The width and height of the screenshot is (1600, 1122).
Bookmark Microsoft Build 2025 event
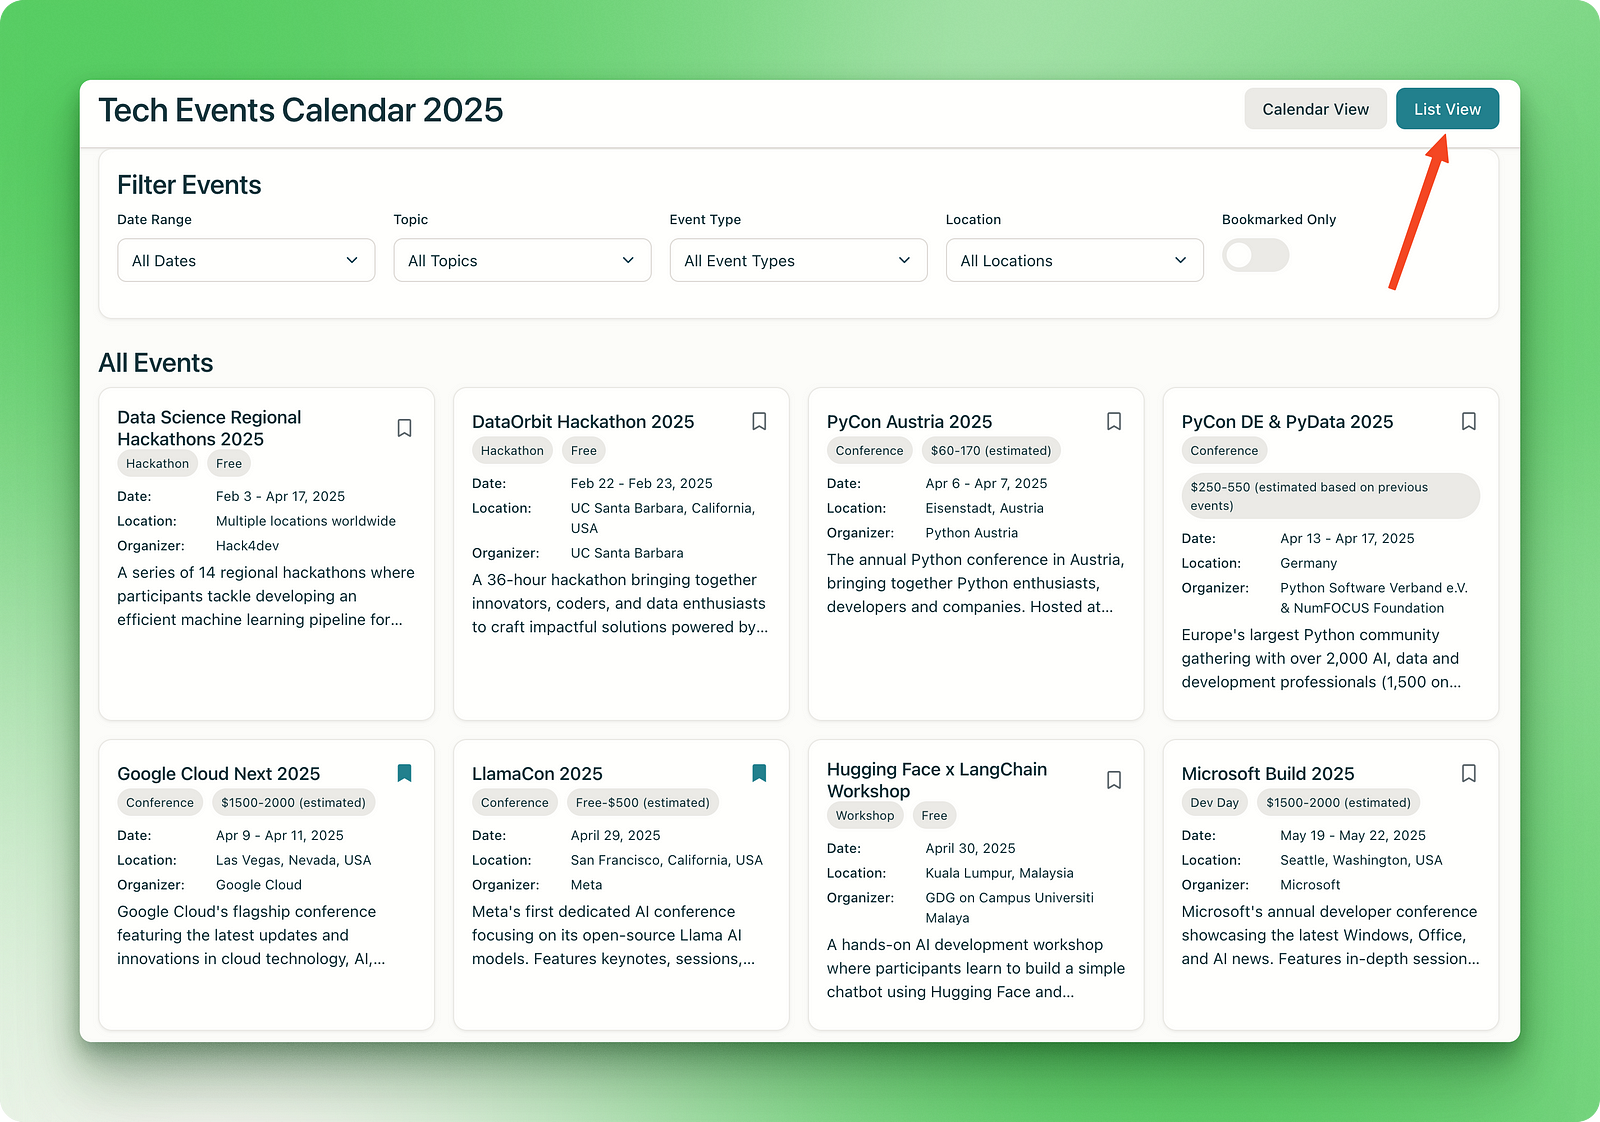(1469, 773)
